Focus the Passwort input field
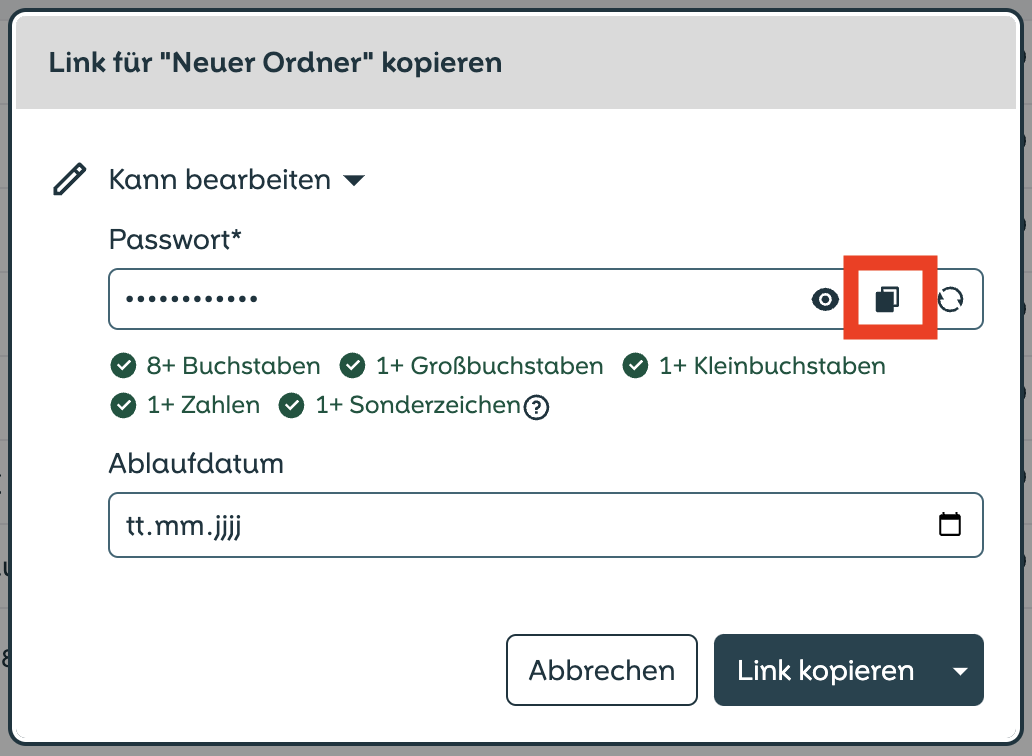The width and height of the screenshot is (1032, 756). coord(461,299)
